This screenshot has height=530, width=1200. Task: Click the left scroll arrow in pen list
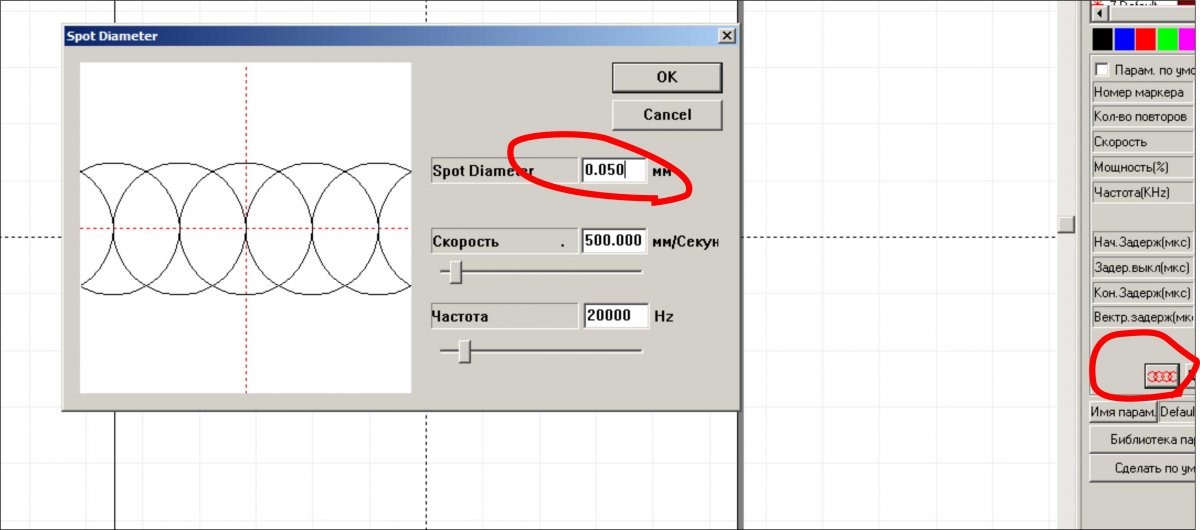1097,14
